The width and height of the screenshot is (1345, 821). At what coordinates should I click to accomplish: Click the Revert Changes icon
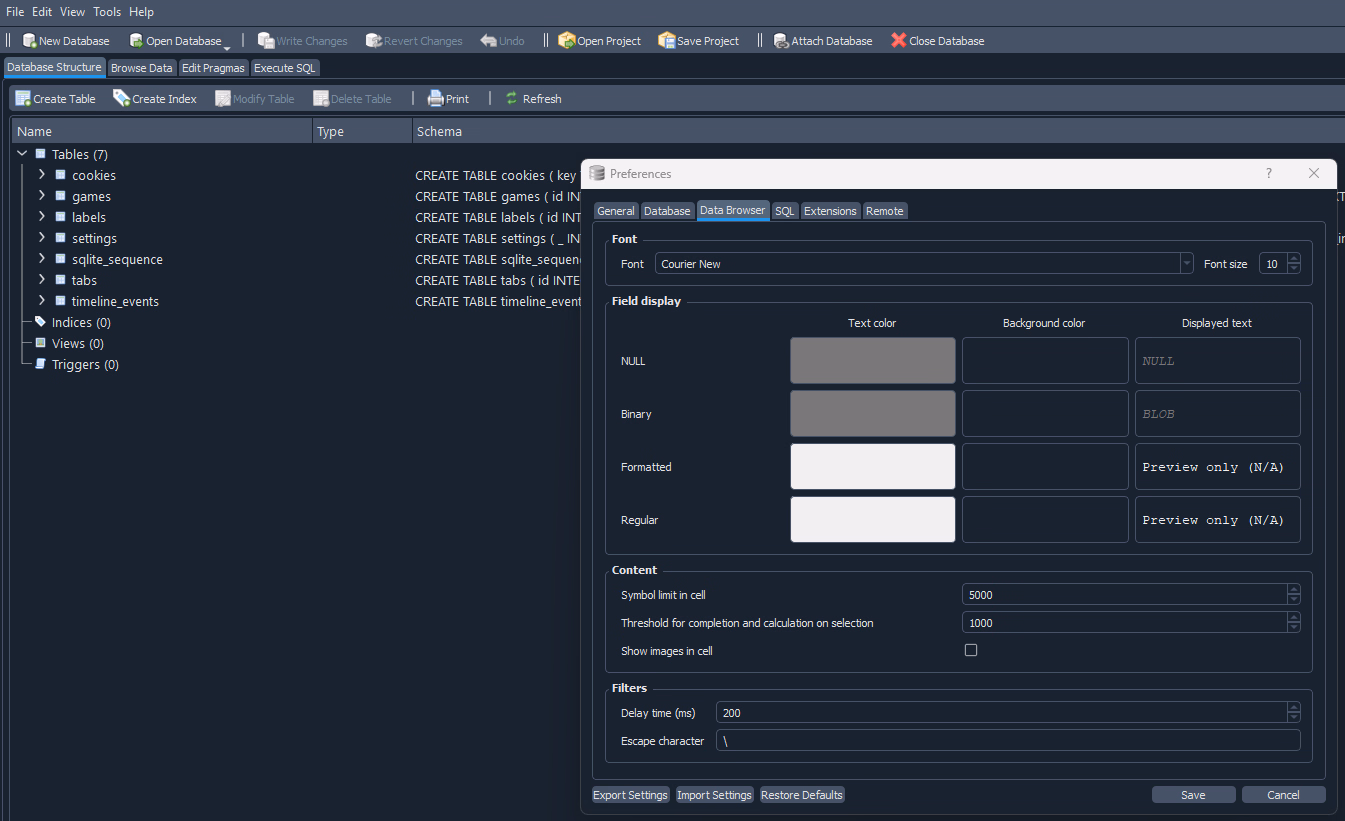click(x=374, y=41)
